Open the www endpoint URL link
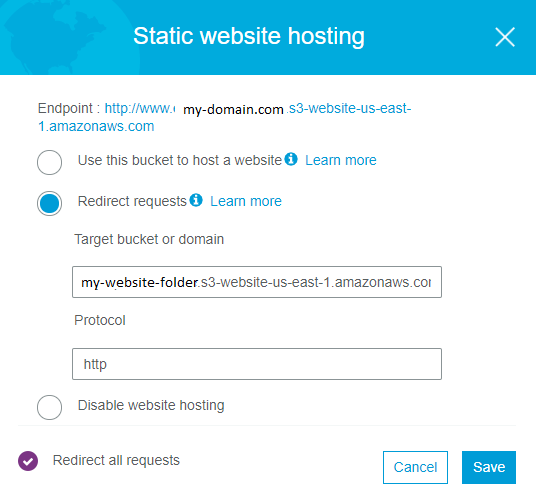The image size is (536, 501). (140, 108)
